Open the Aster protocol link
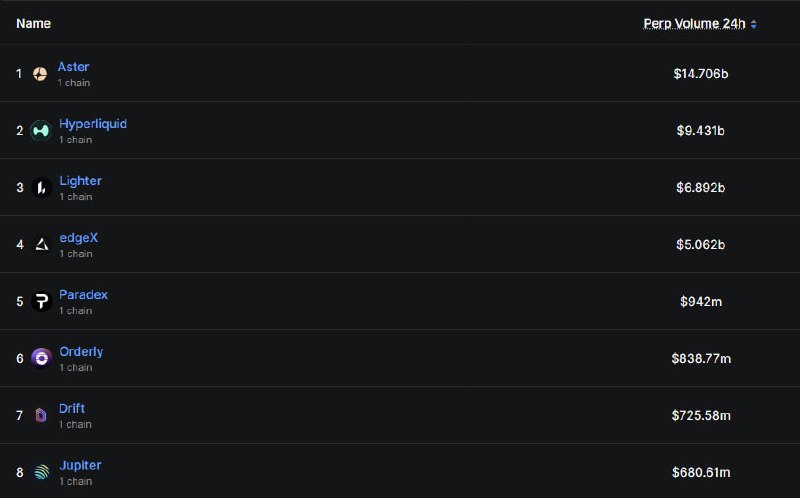Screen dimensions: 800x498 73,67
